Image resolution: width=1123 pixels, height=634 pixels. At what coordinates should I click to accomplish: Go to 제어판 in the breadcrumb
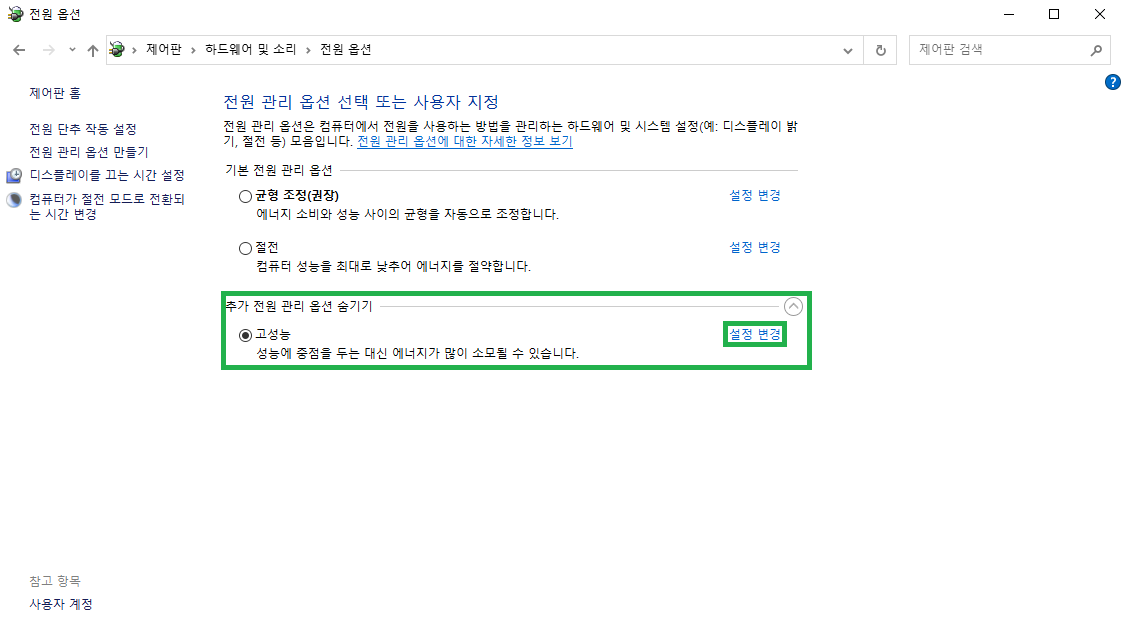click(164, 49)
